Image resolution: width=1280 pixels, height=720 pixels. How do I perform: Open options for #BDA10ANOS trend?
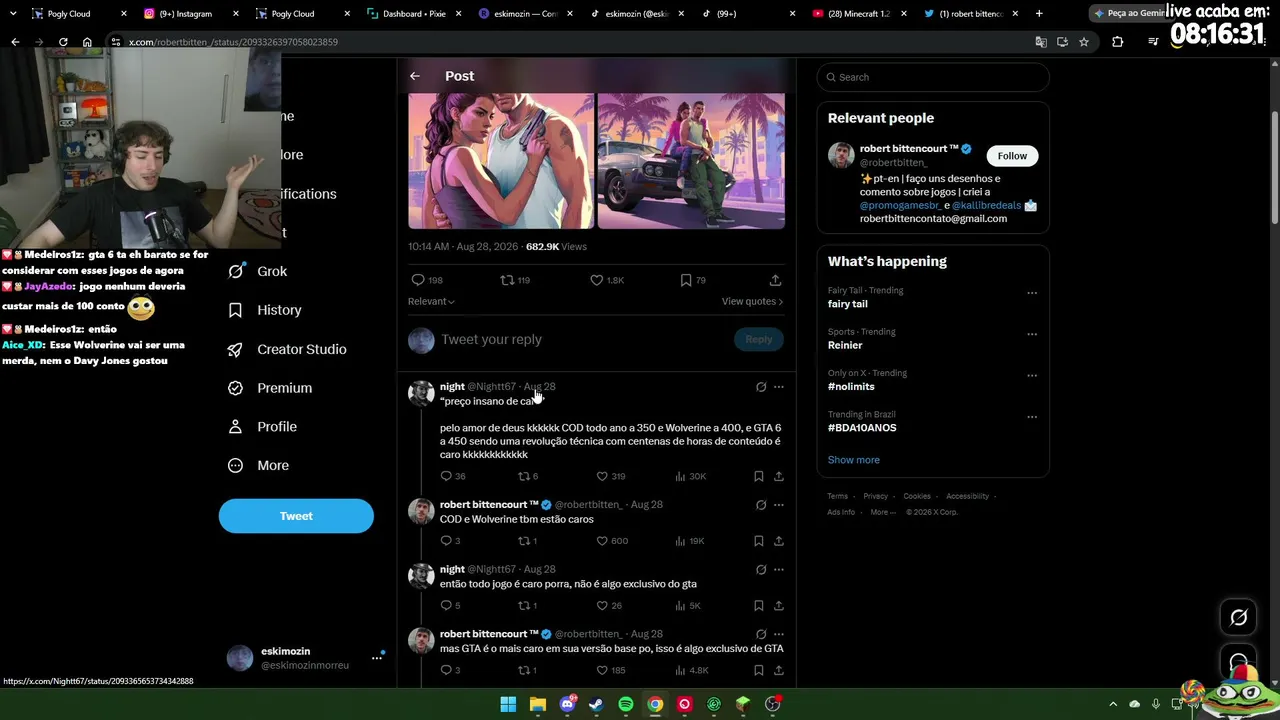click(1032, 417)
